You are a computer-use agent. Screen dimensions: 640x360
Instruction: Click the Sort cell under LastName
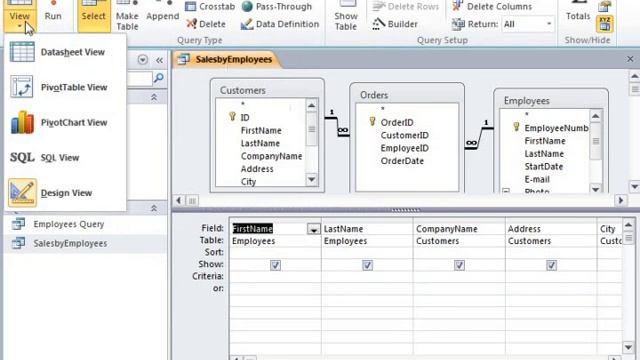coord(367,252)
